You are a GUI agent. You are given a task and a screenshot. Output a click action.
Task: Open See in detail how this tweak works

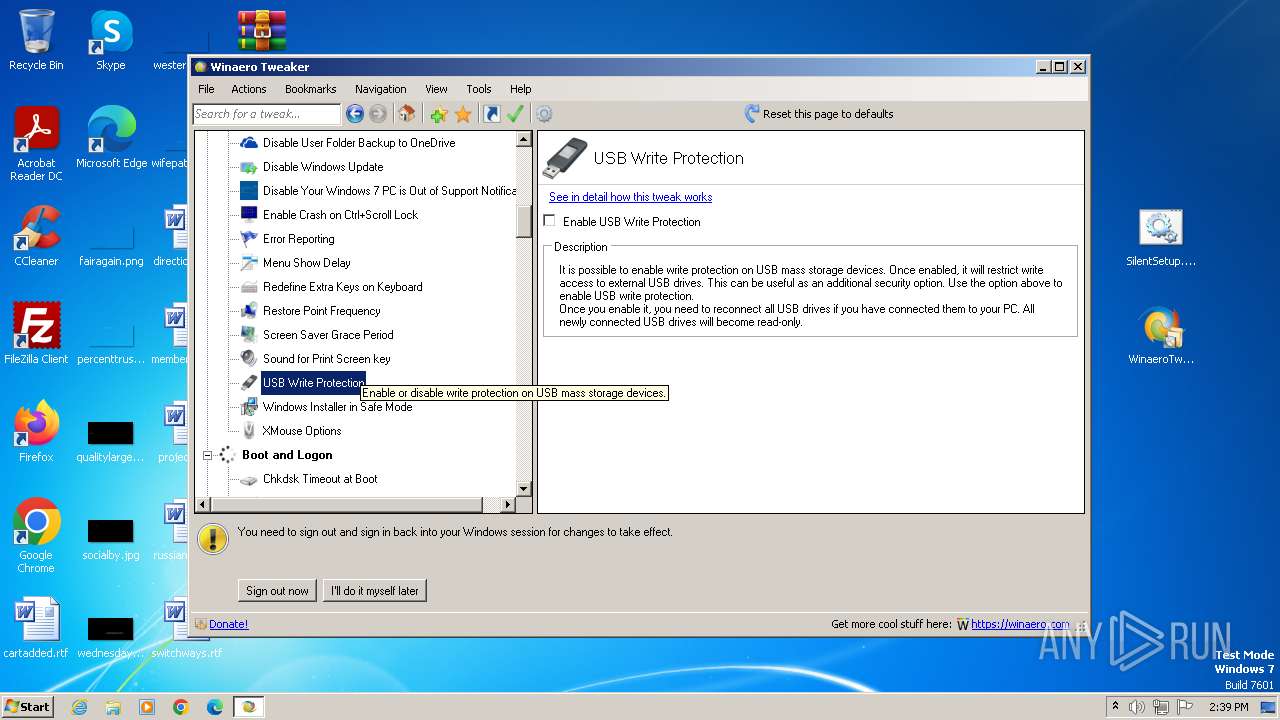630,197
